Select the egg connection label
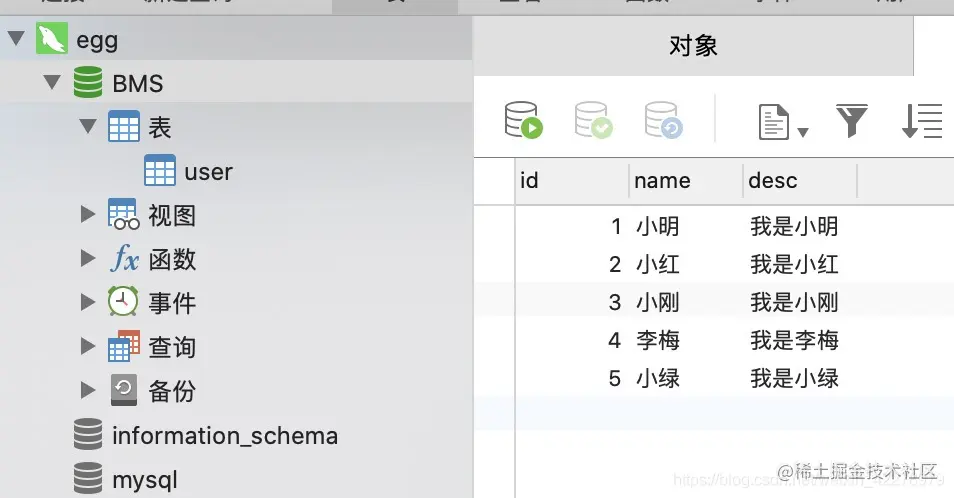The height and width of the screenshot is (498, 954). pyautogui.click(x=97, y=41)
